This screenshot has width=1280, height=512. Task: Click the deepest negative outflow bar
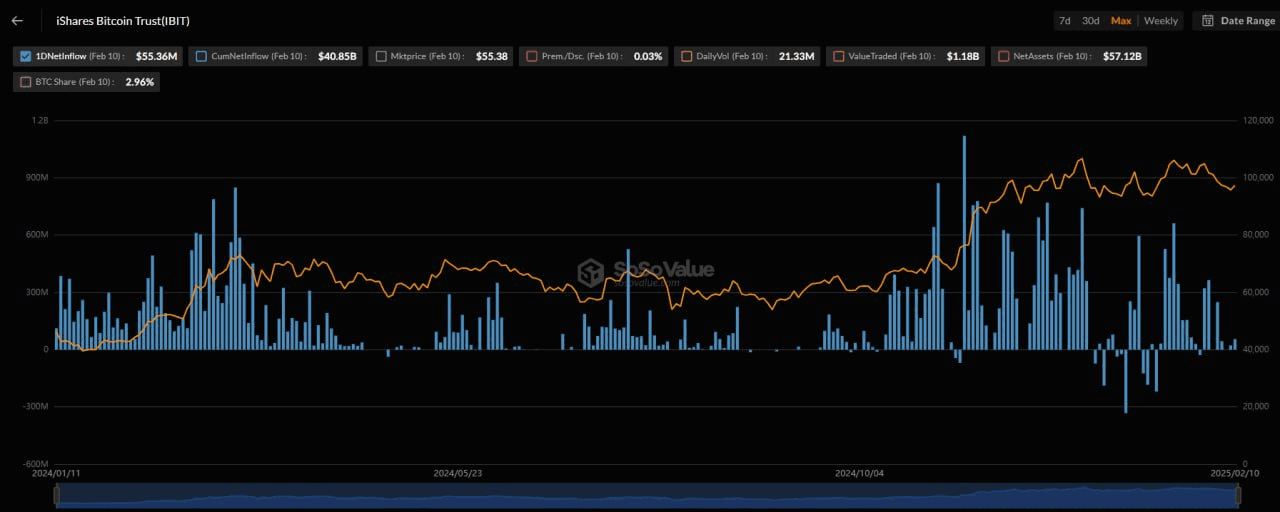(x=1125, y=381)
